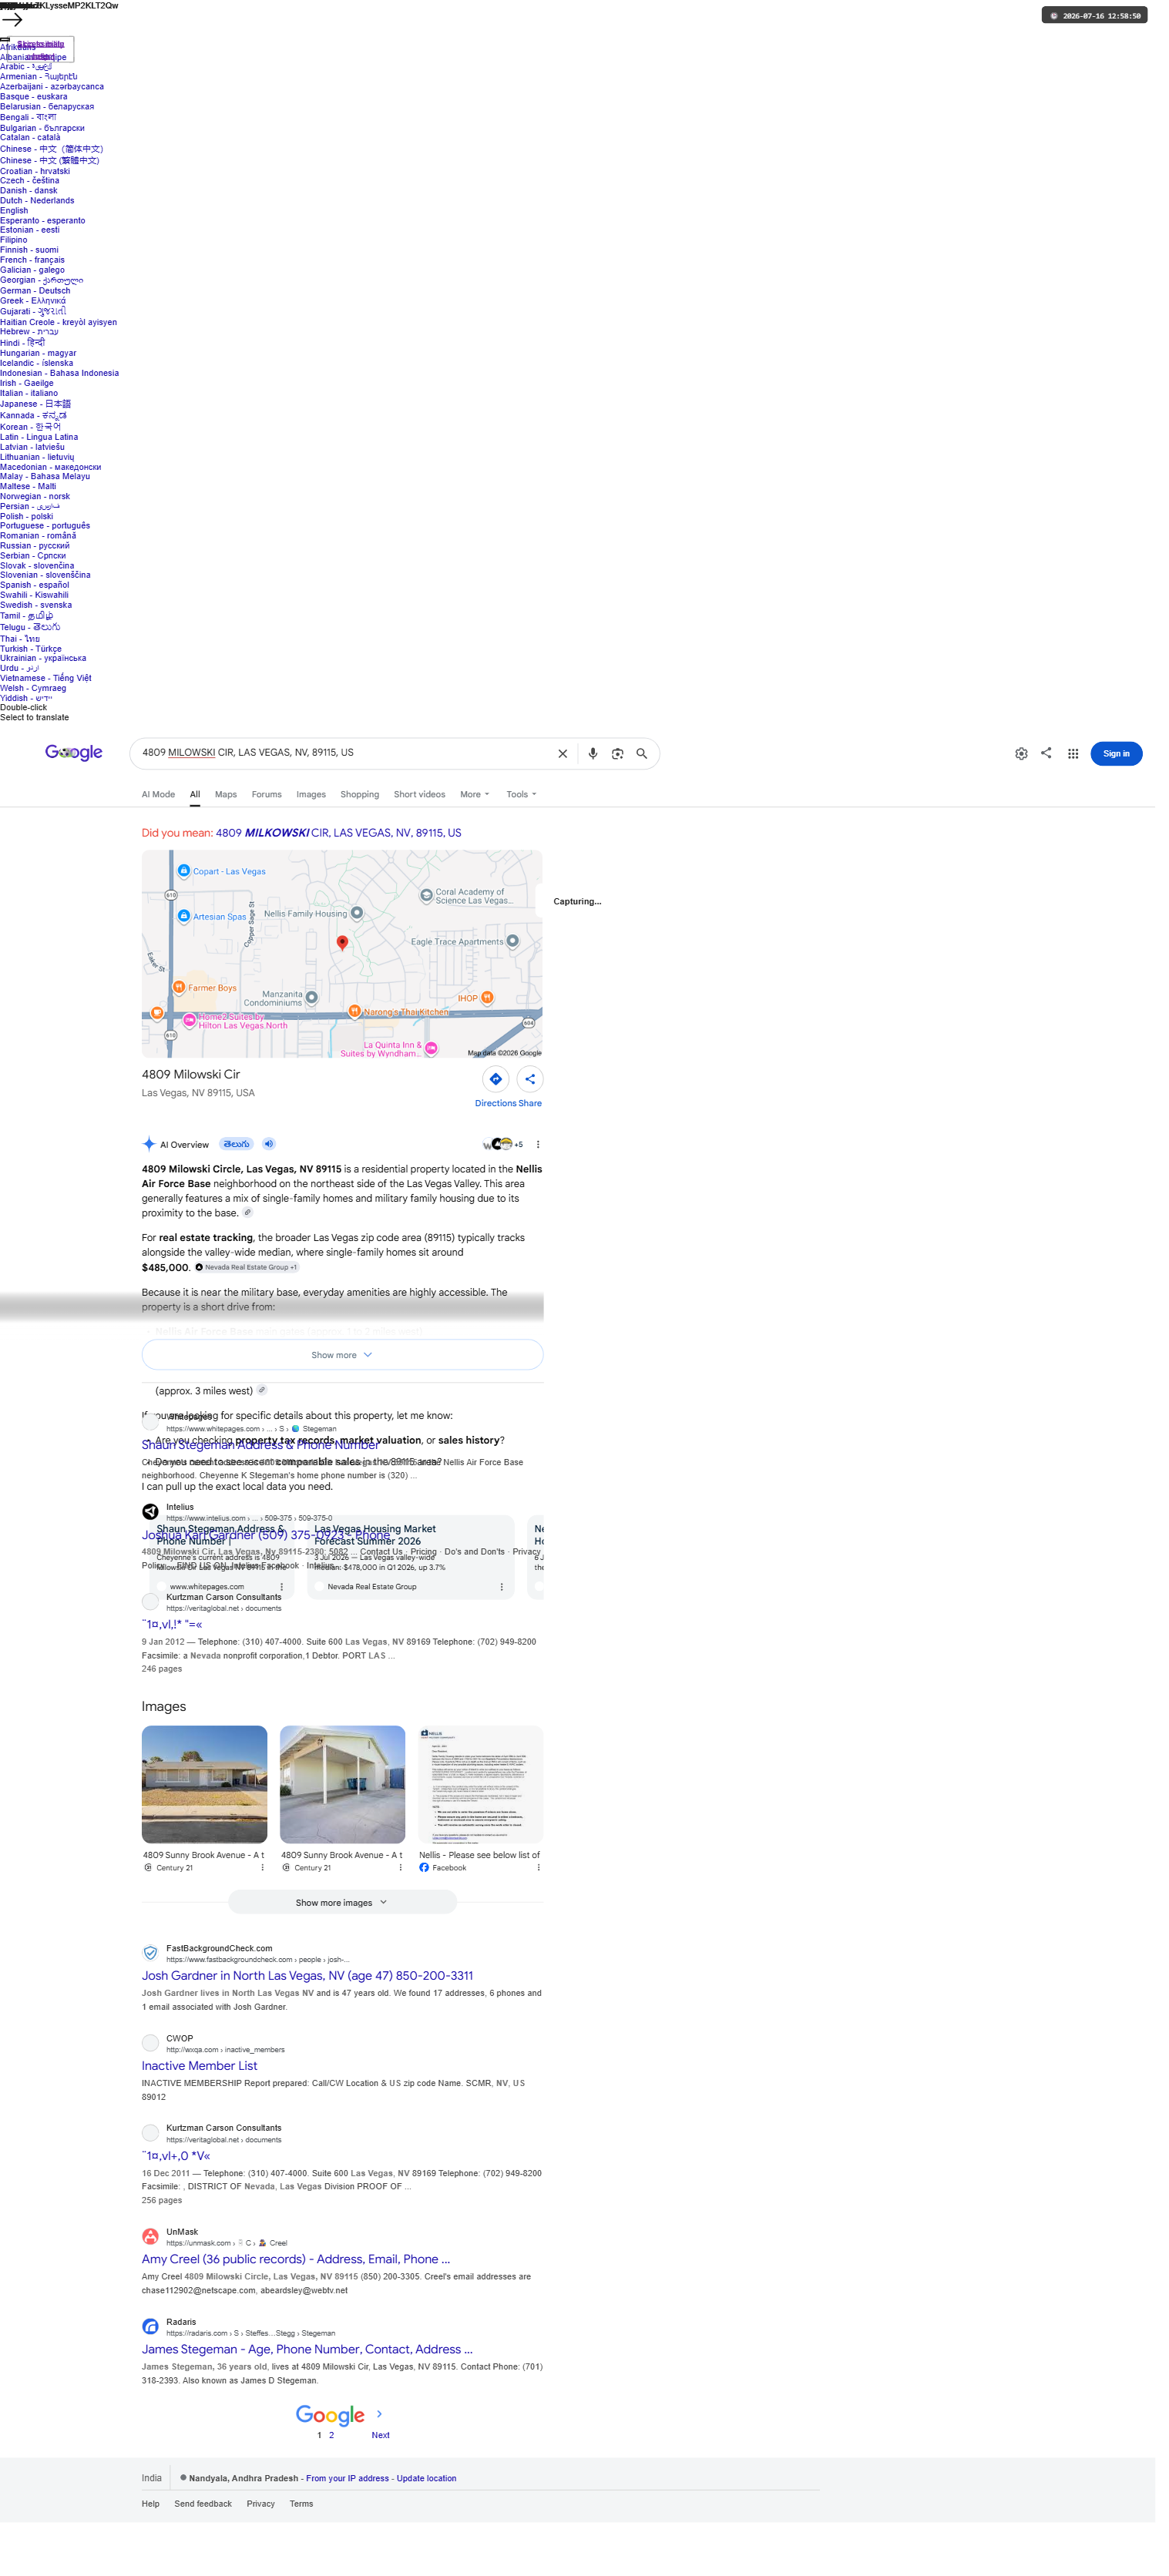Open the Josh Gardner in North Las Vegas result
Image resolution: width=1169 pixels, height=2576 pixels.
coord(311,1999)
